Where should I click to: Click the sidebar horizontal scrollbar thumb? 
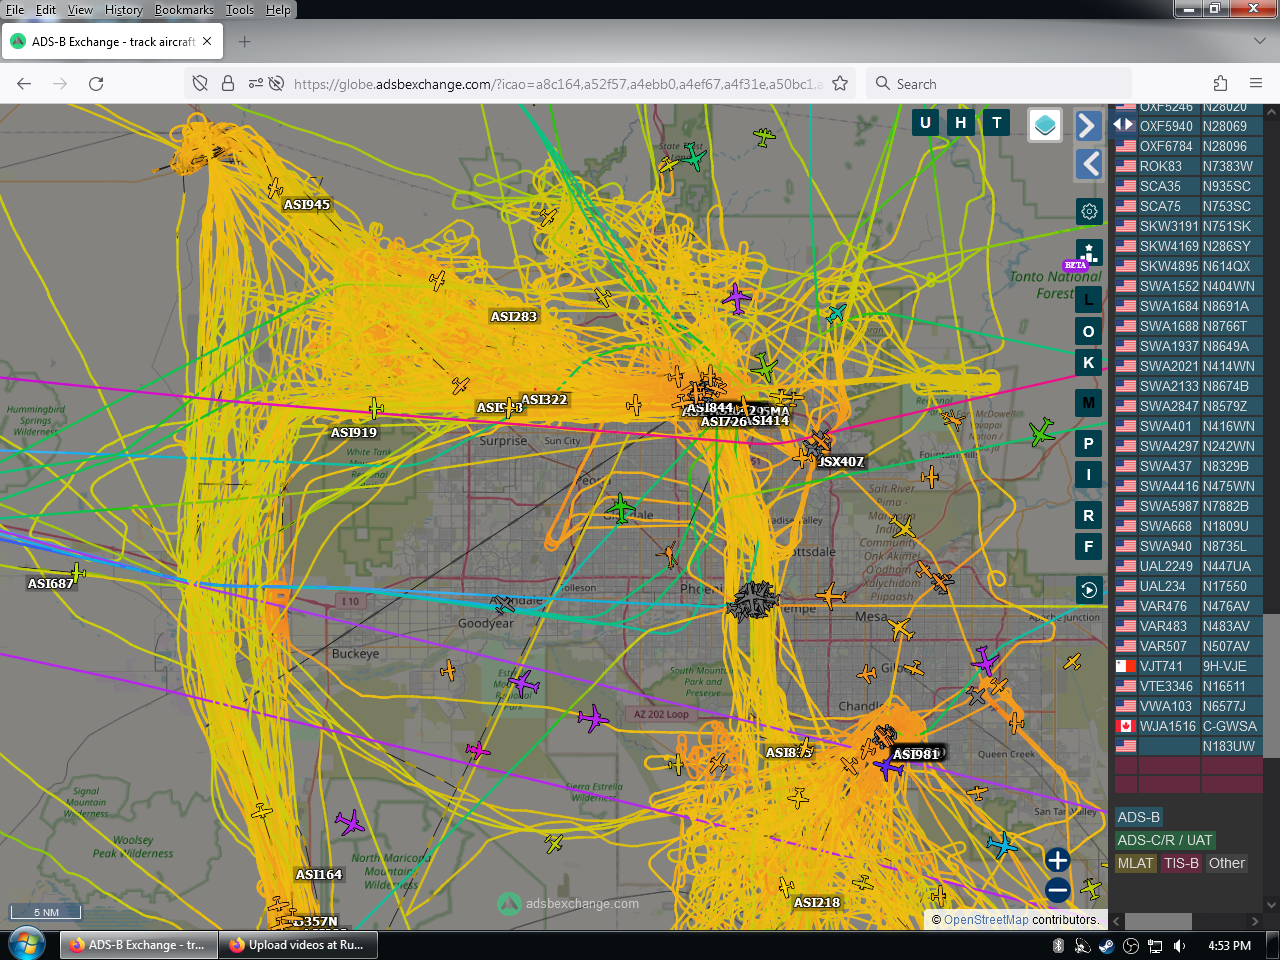pos(1158,921)
